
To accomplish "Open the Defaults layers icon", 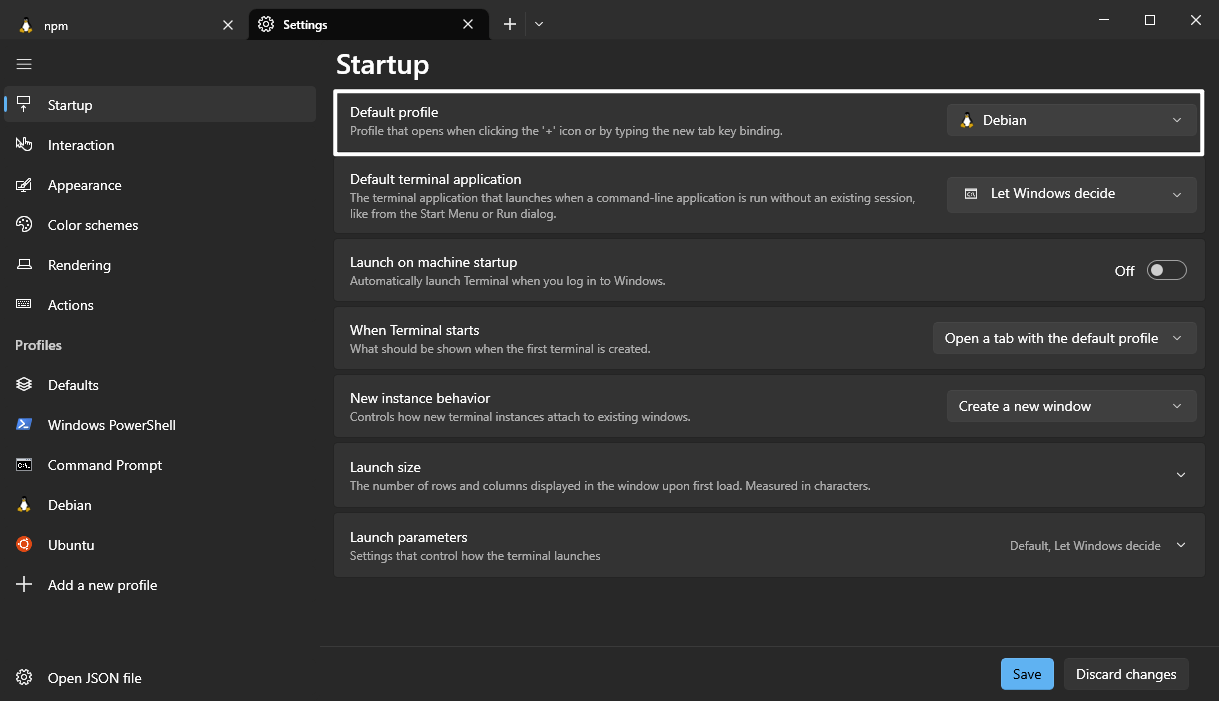I will coord(25,385).
